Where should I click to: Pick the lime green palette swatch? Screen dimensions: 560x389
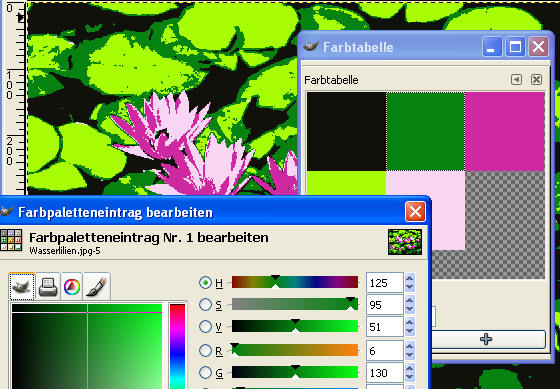click(346, 183)
